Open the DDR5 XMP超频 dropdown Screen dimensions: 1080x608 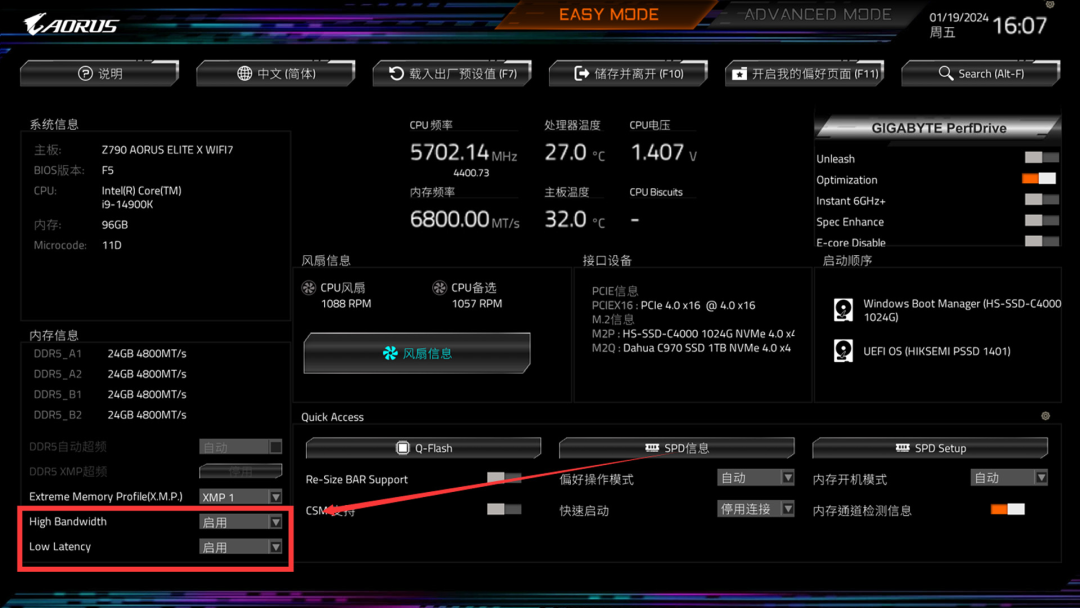(x=240, y=471)
